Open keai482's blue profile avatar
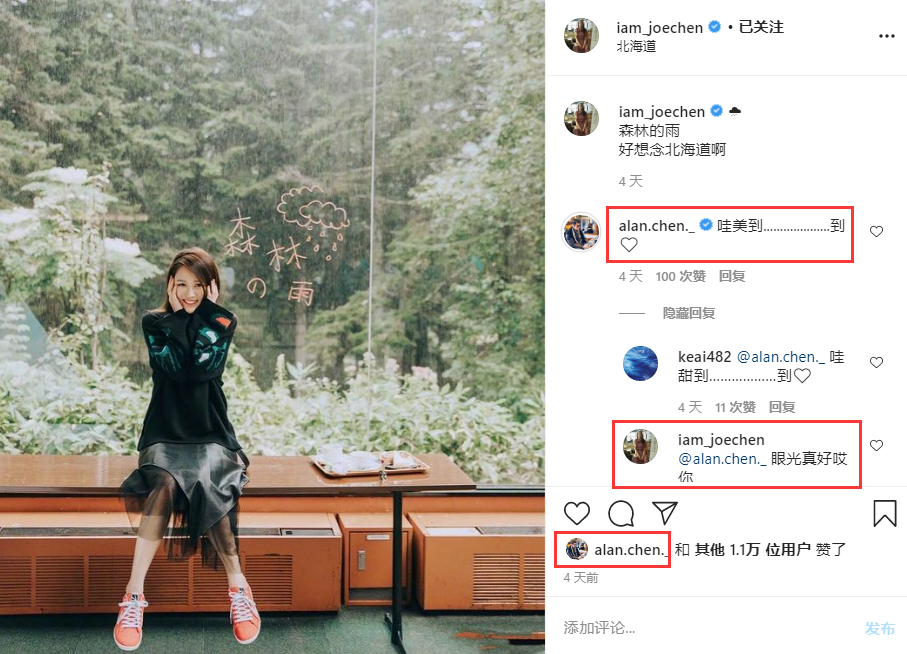The height and width of the screenshot is (654, 907). pos(640,364)
